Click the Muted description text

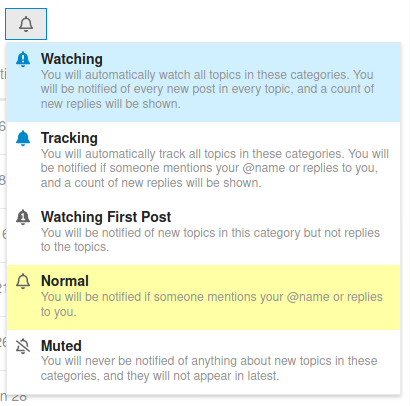pos(209,368)
